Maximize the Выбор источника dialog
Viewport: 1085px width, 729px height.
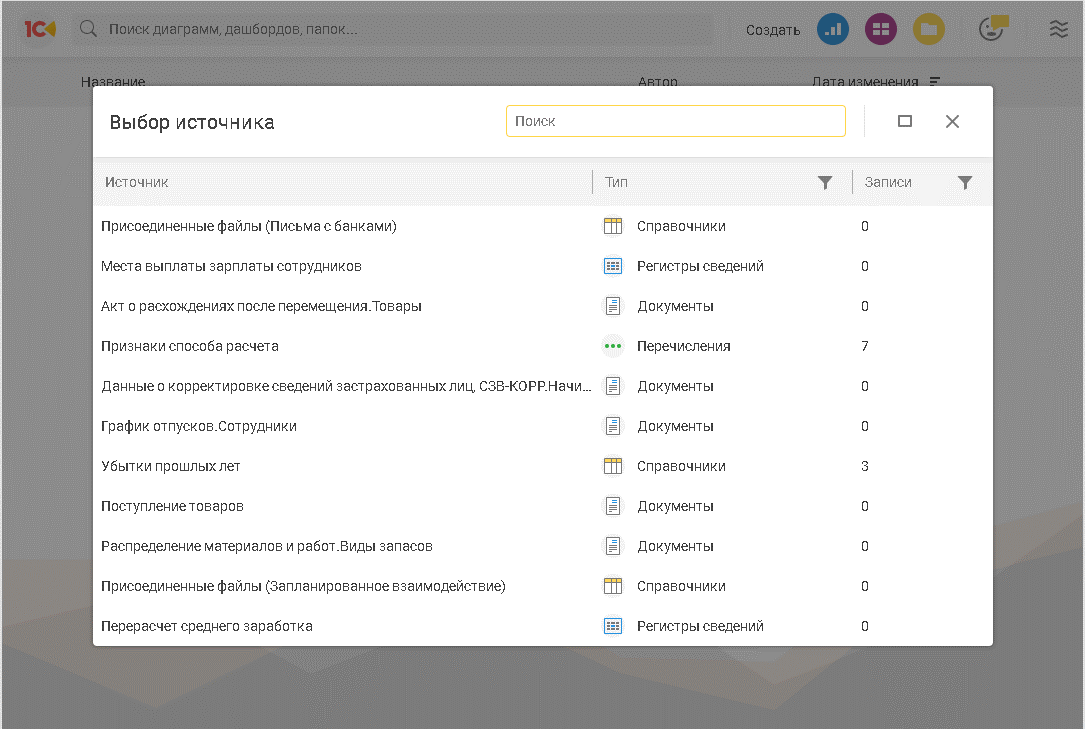point(905,121)
